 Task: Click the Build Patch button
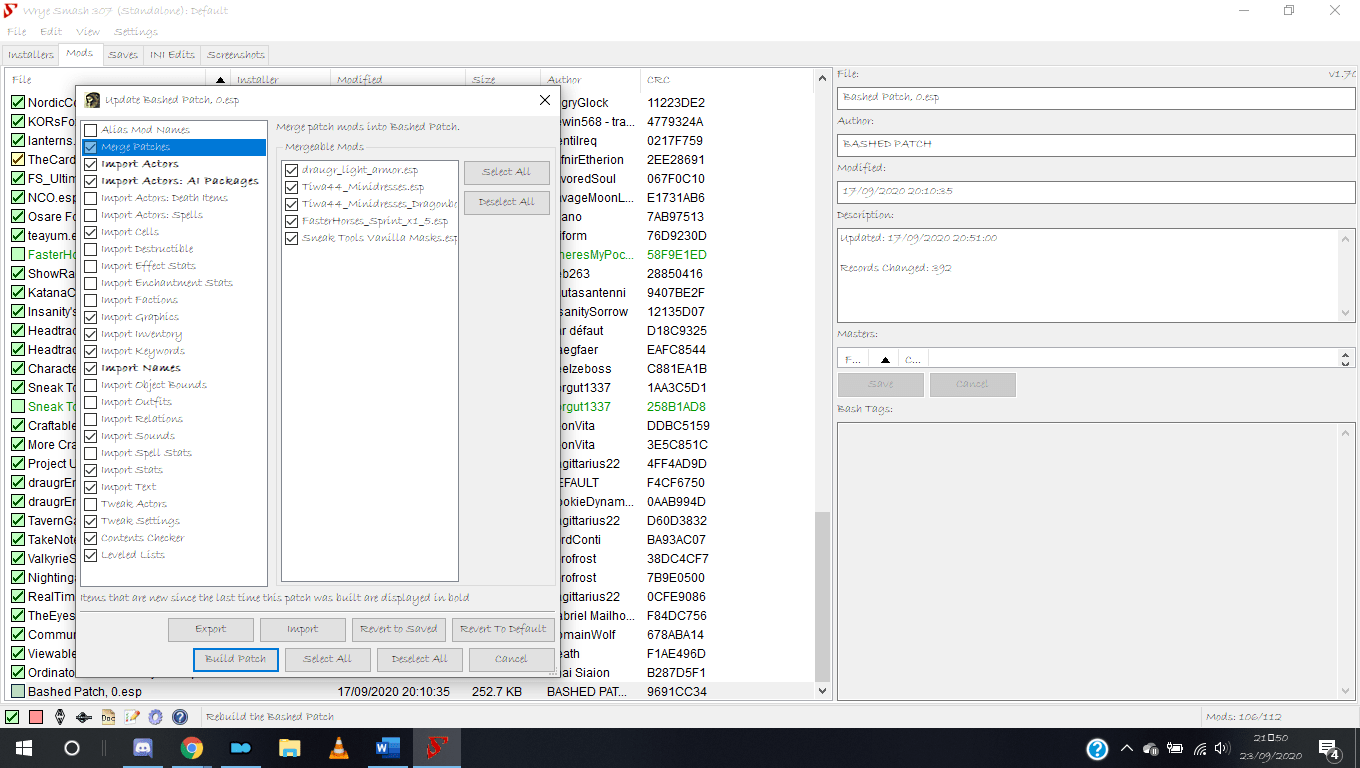pos(235,659)
